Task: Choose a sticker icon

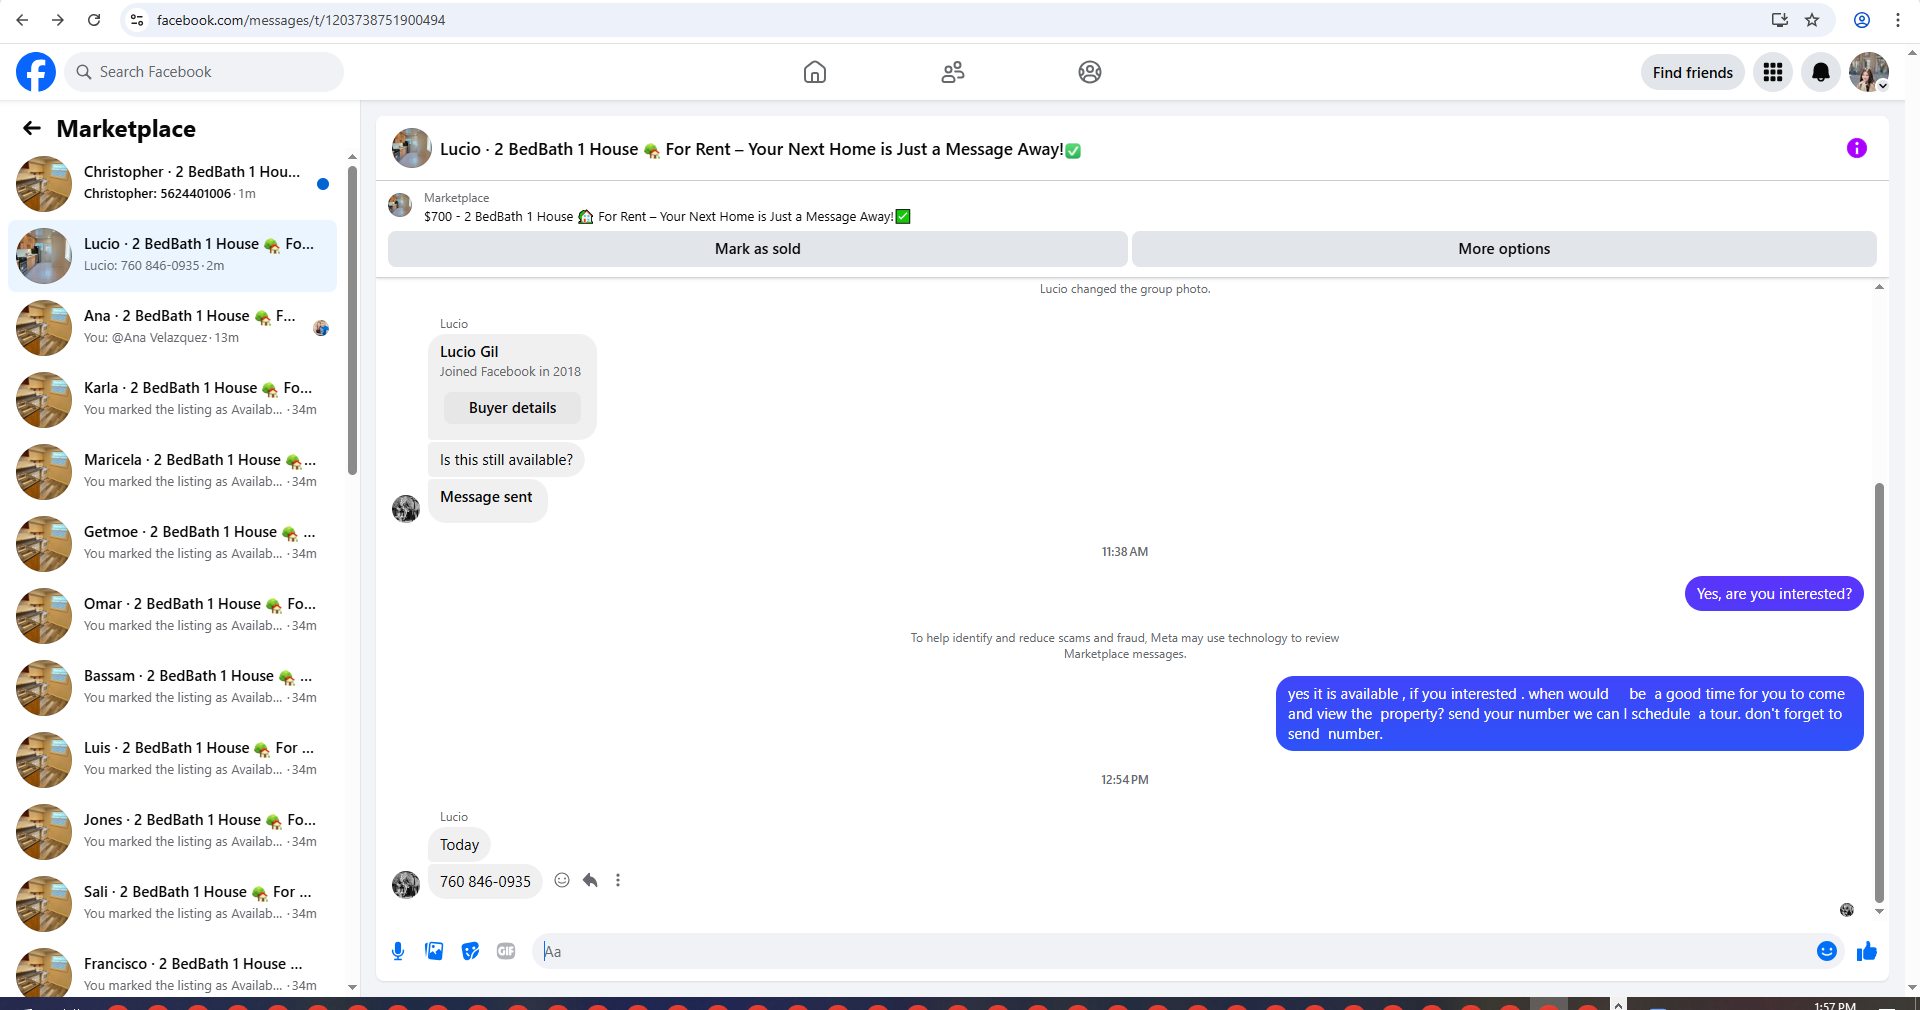Action: (x=470, y=951)
